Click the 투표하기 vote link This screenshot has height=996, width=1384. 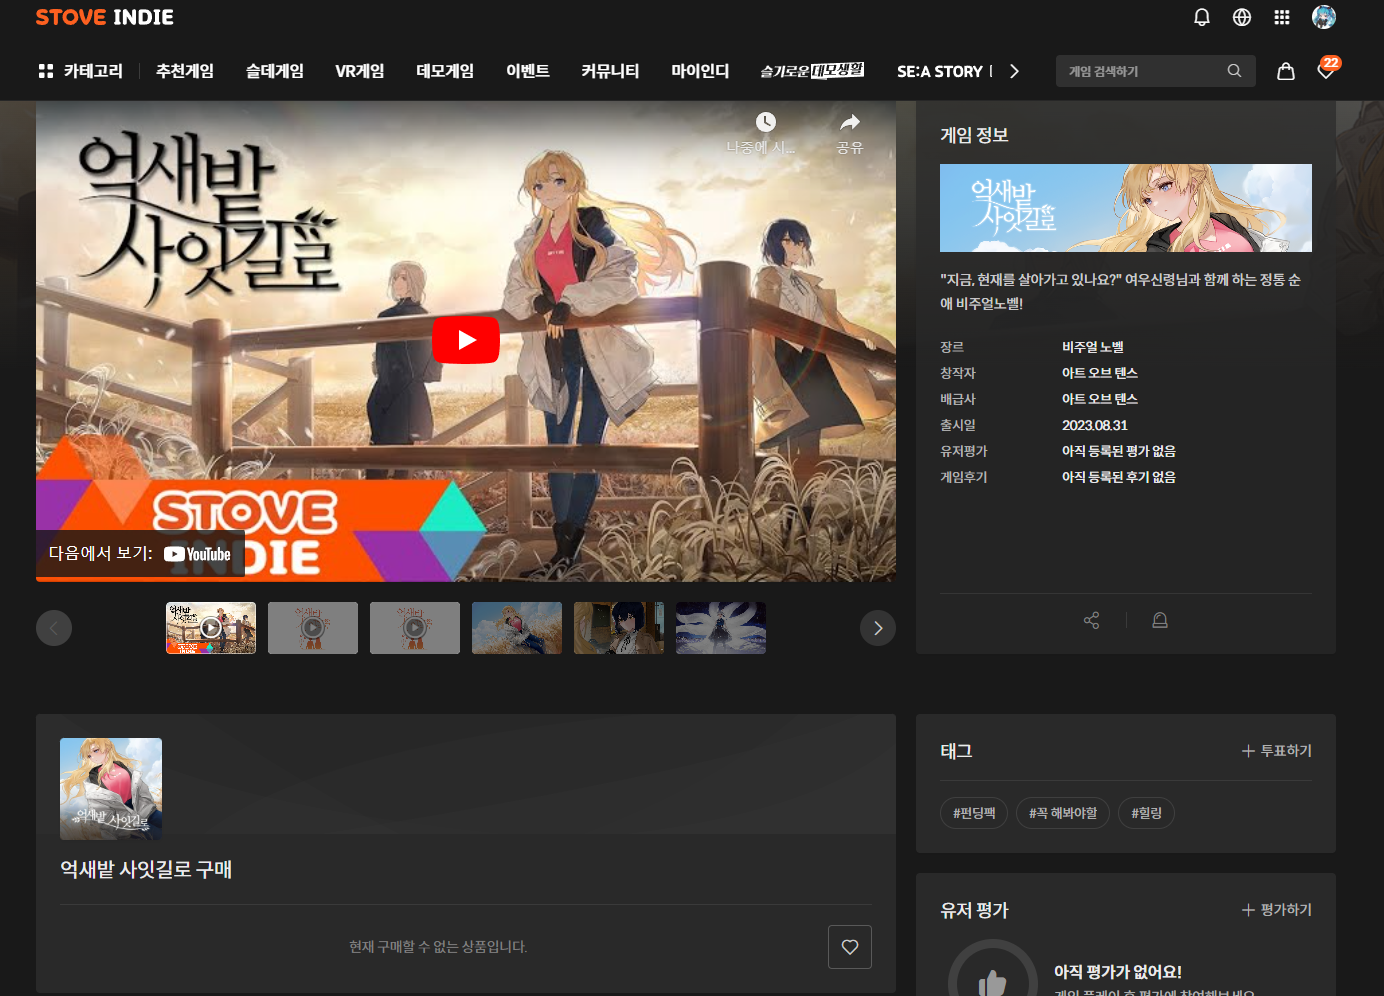click(1277, 751)
